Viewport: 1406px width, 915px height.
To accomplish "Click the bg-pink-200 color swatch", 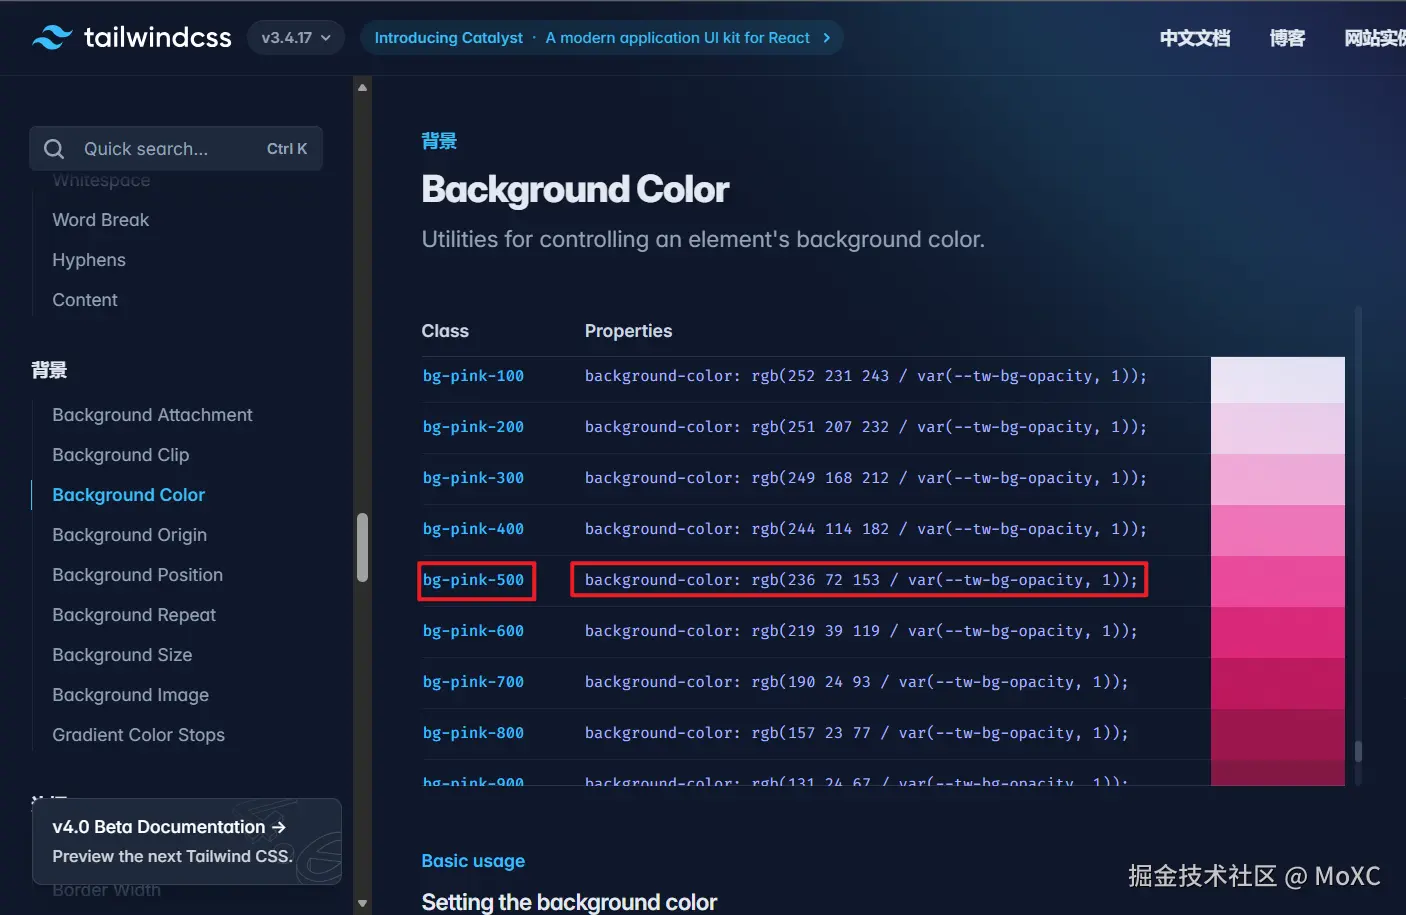I will point(1278,428).
